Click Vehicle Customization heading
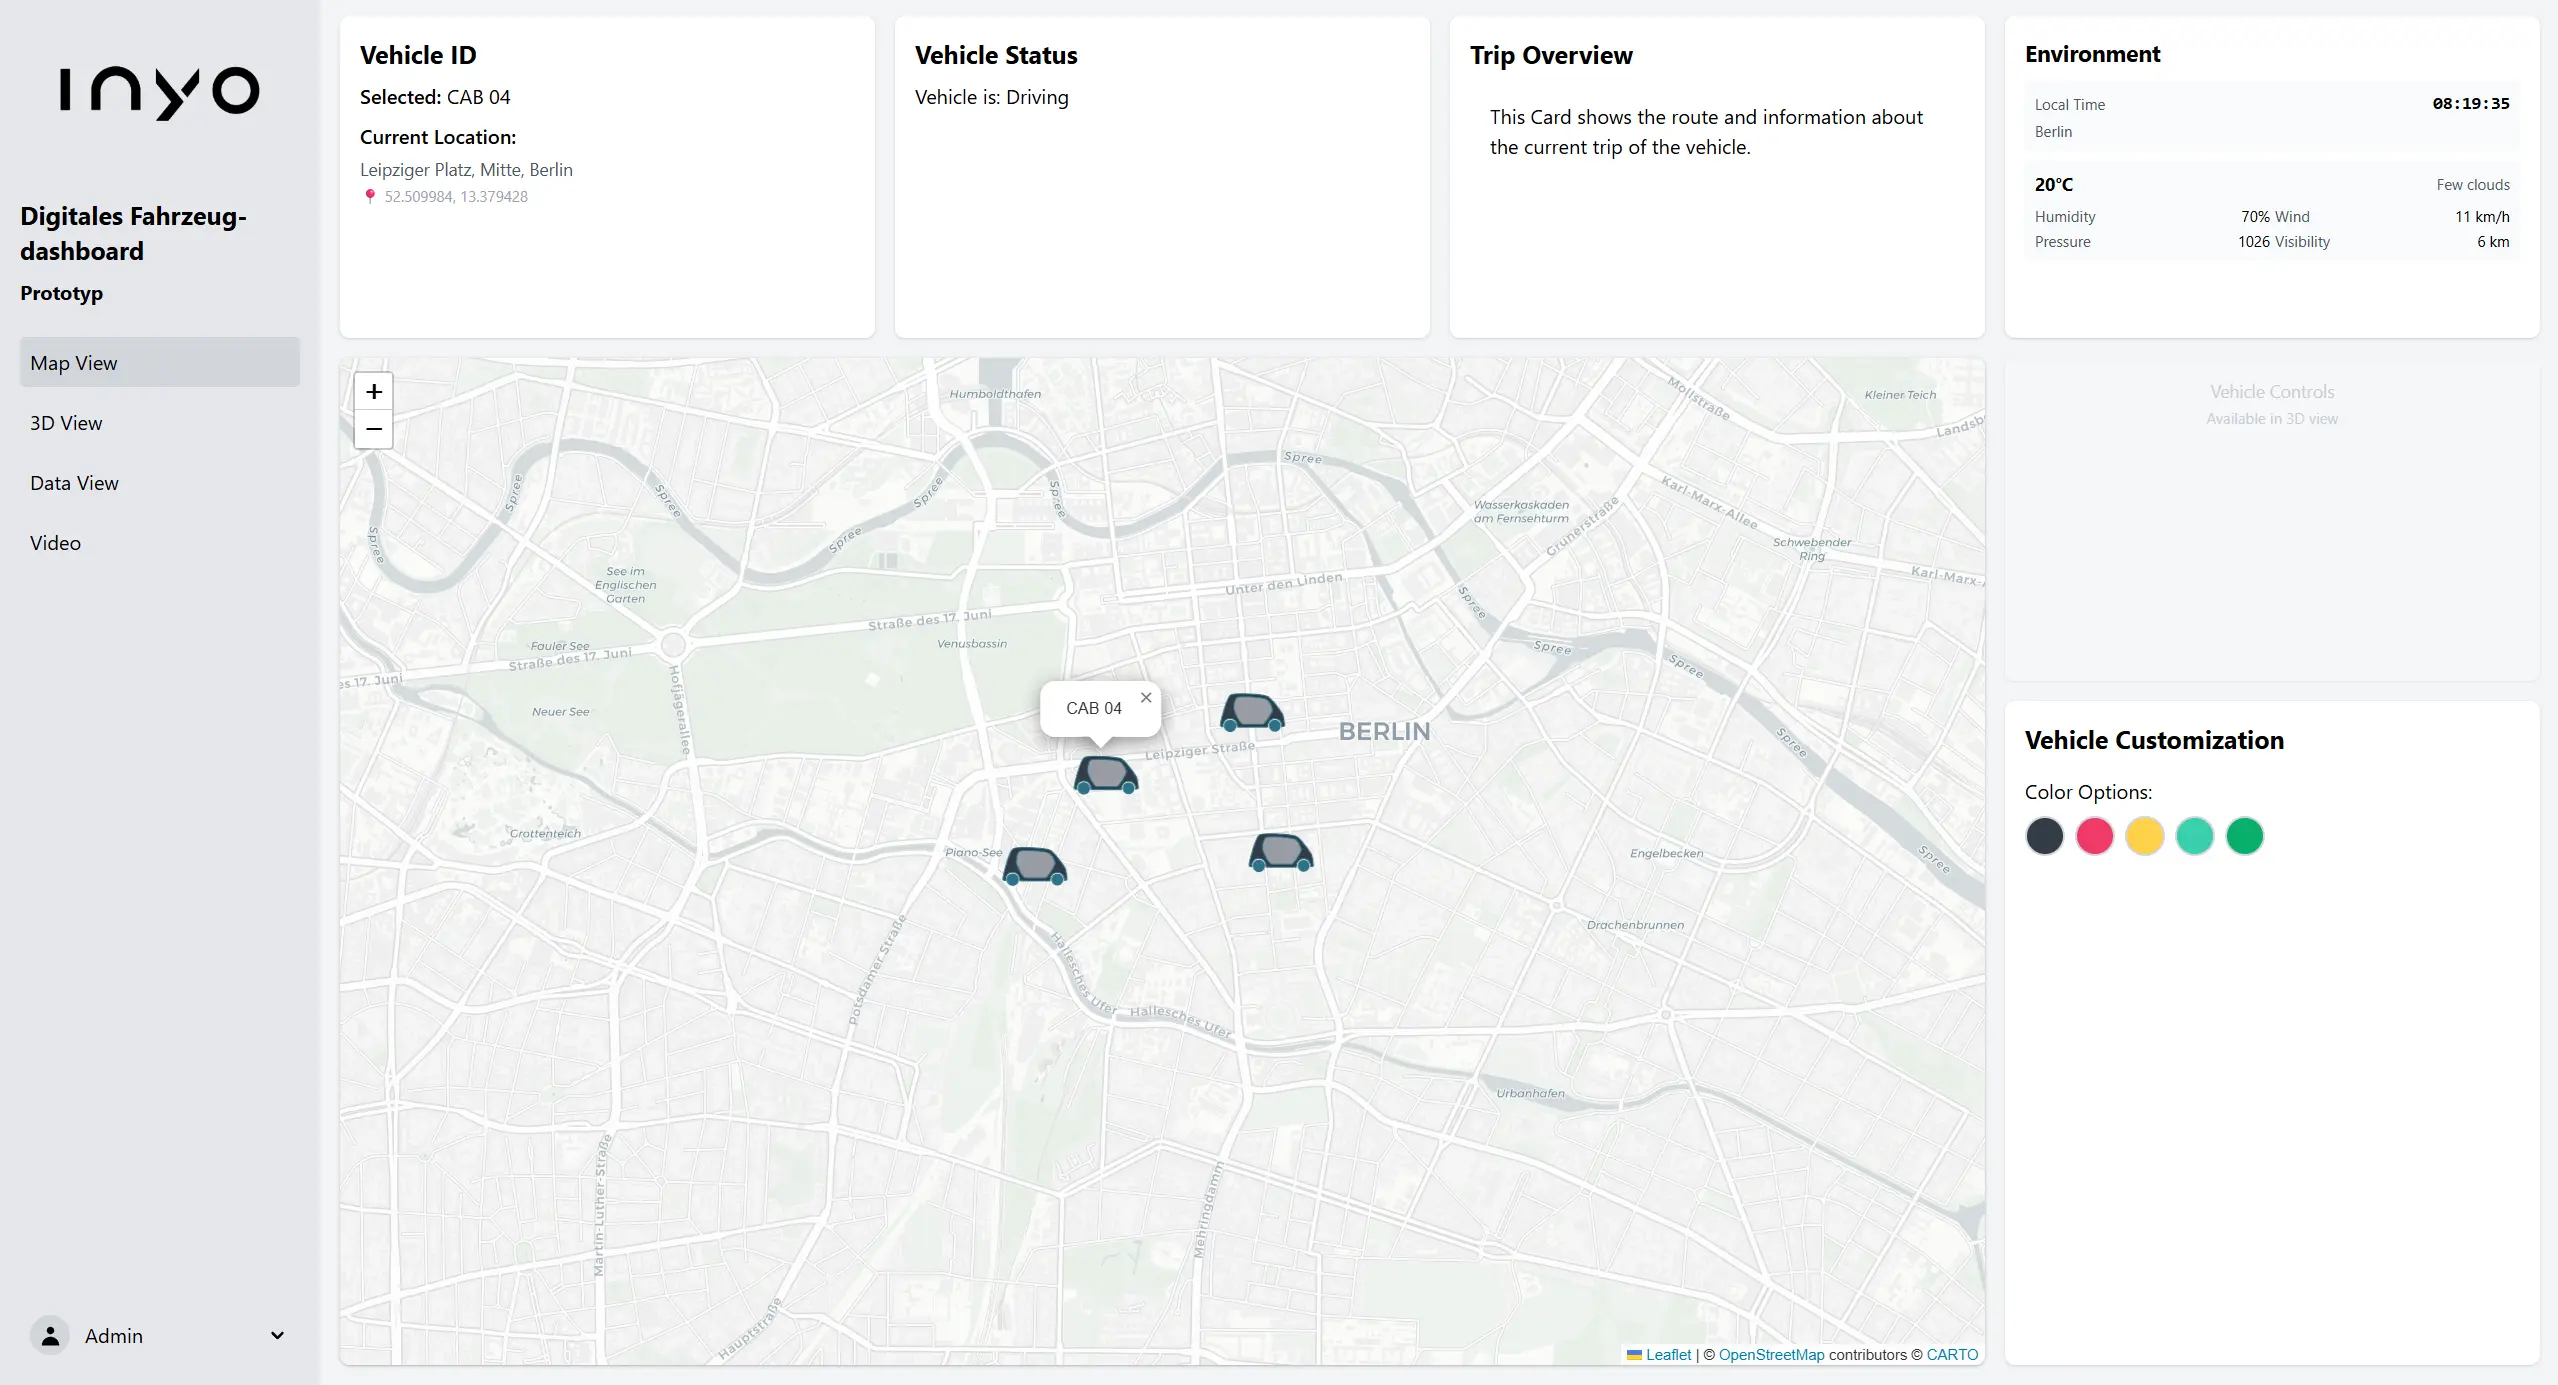 point(2154,740)
